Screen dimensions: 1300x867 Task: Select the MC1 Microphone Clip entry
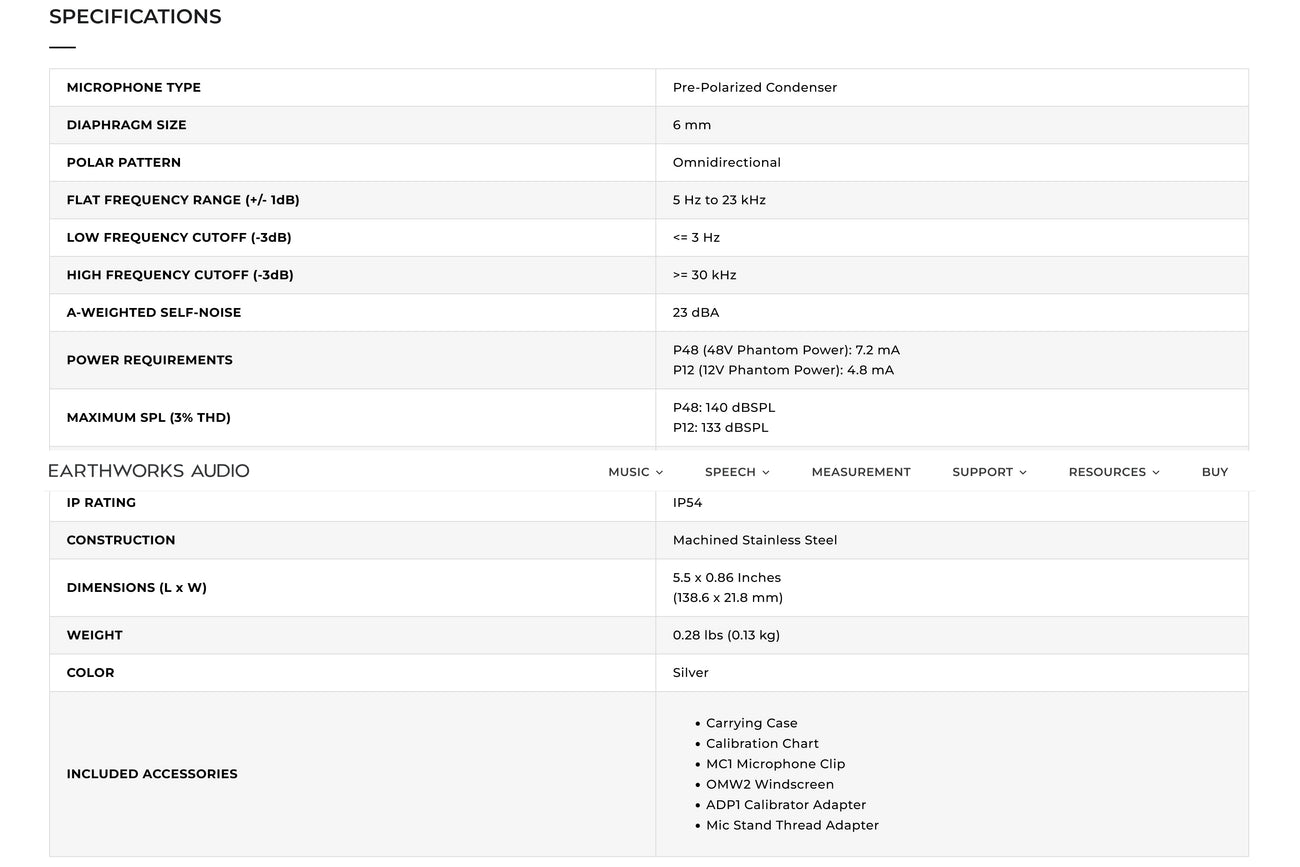776,763
